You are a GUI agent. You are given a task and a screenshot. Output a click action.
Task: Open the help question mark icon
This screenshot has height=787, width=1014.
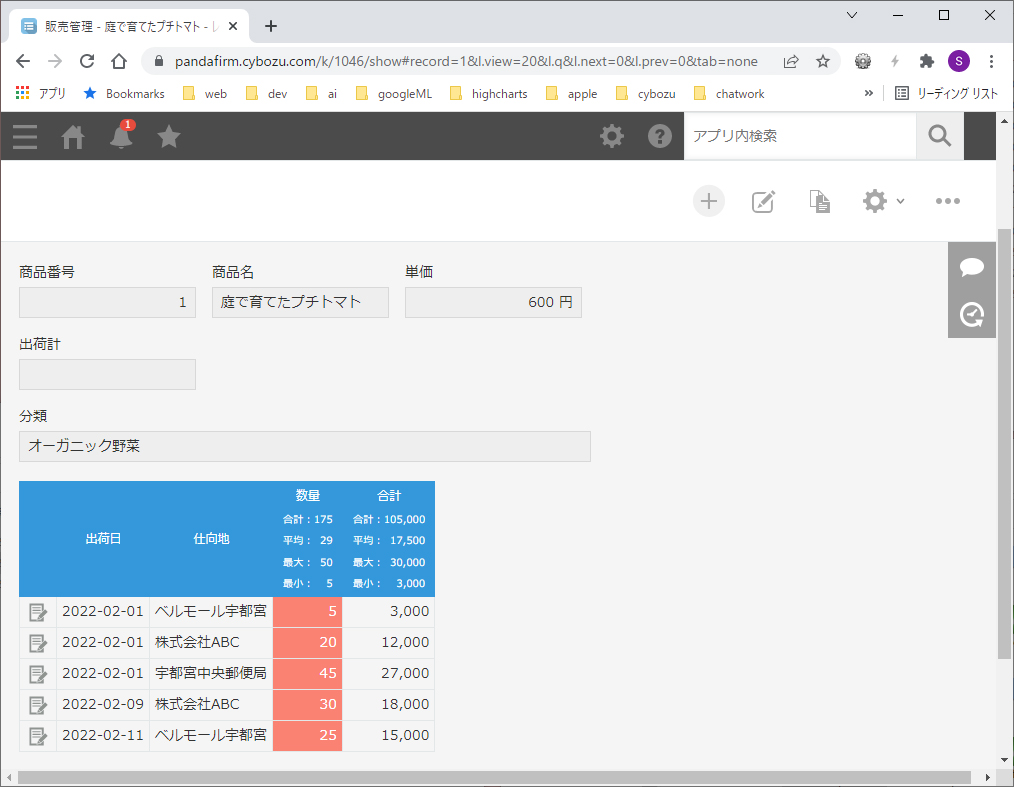(x=660, y=136)
